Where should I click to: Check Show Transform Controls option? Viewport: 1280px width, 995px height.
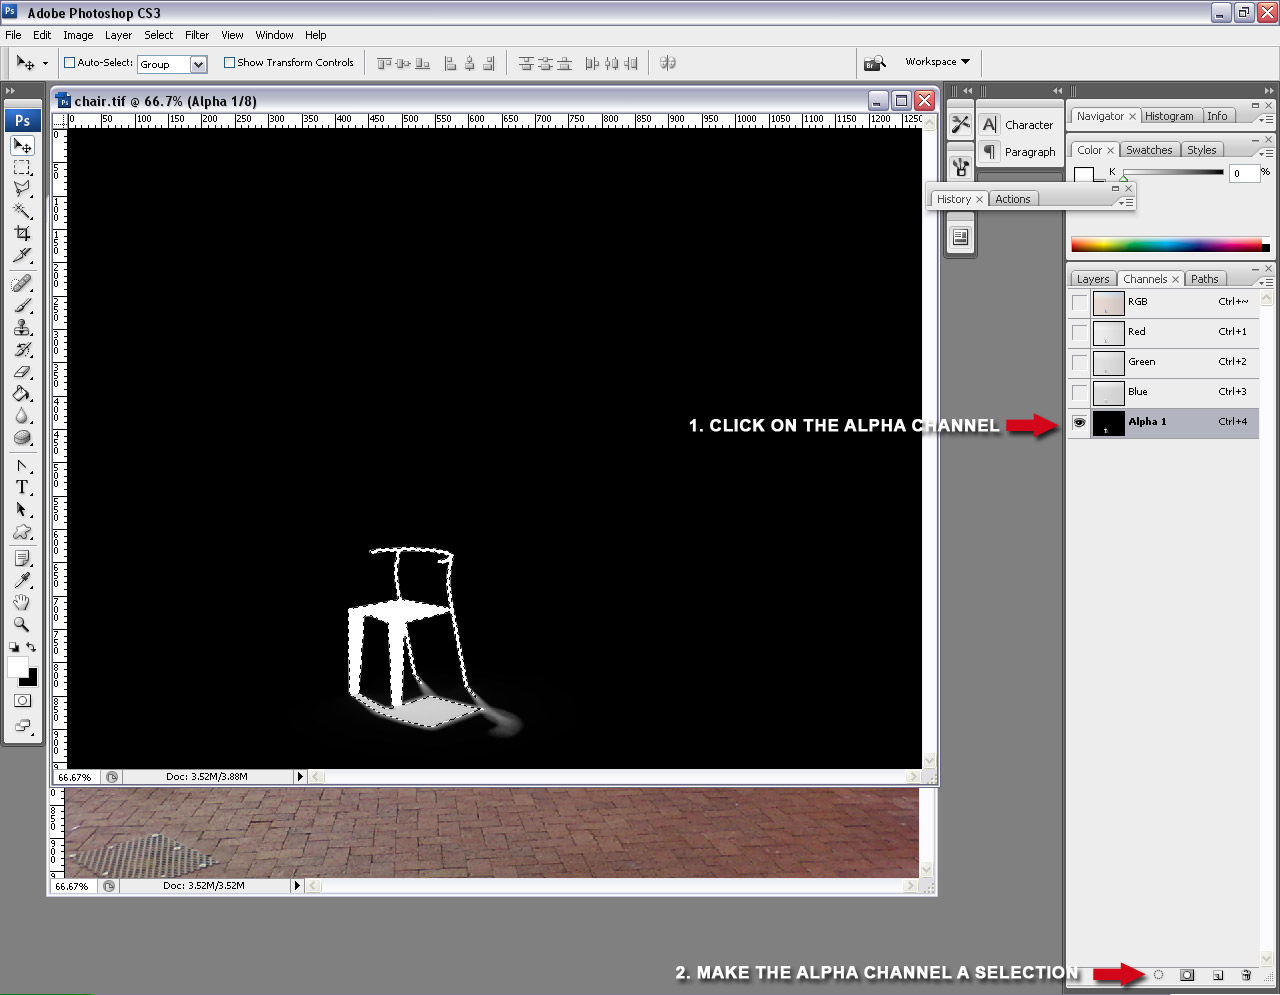228,62
